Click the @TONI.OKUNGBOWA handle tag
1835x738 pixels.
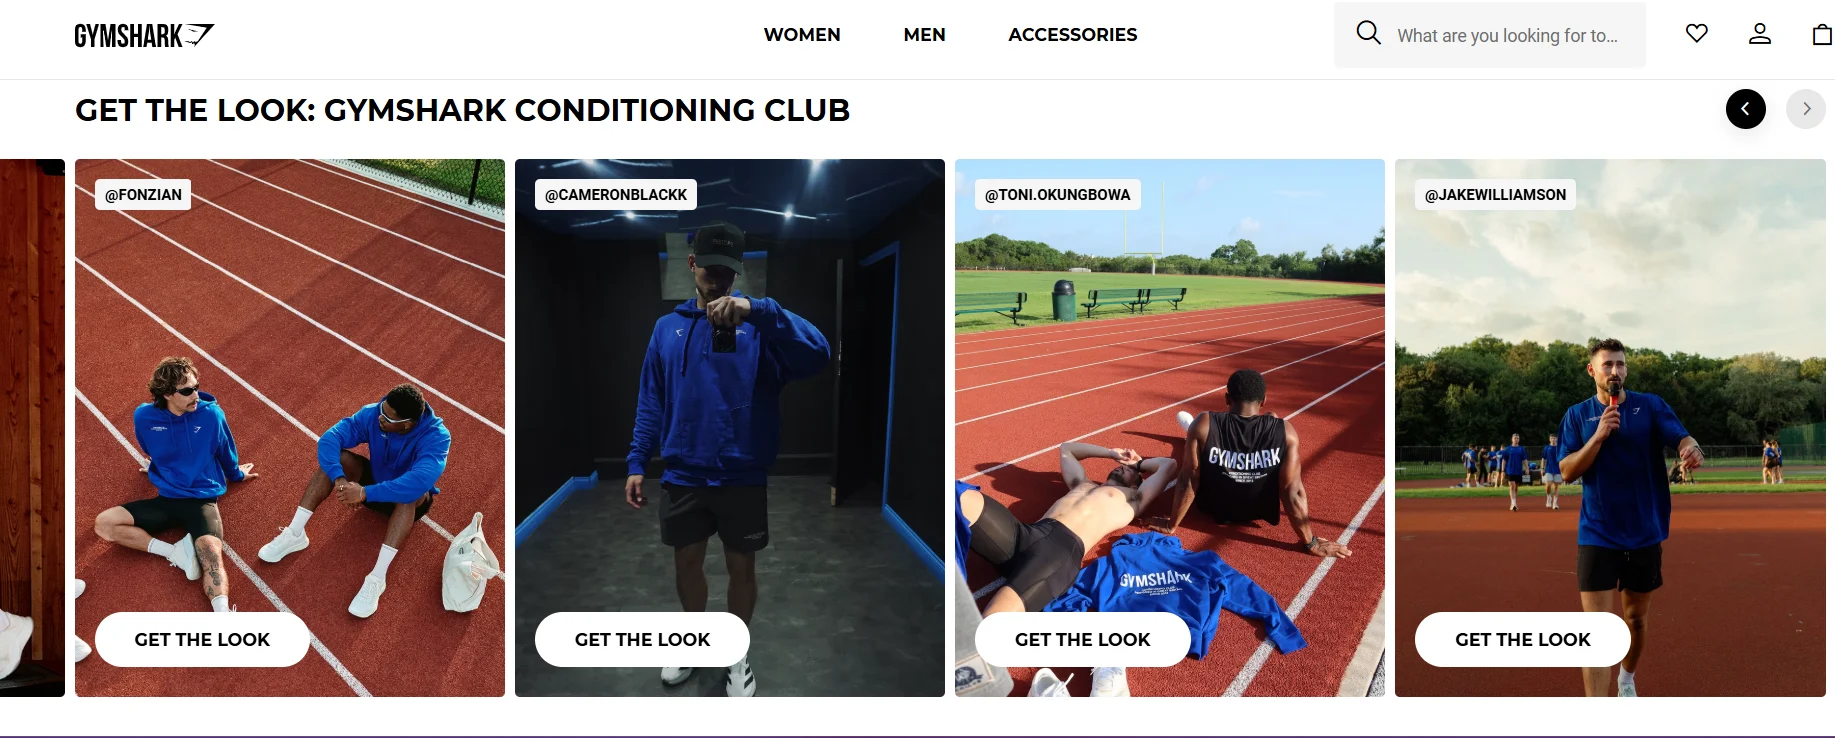point(1058,195)
